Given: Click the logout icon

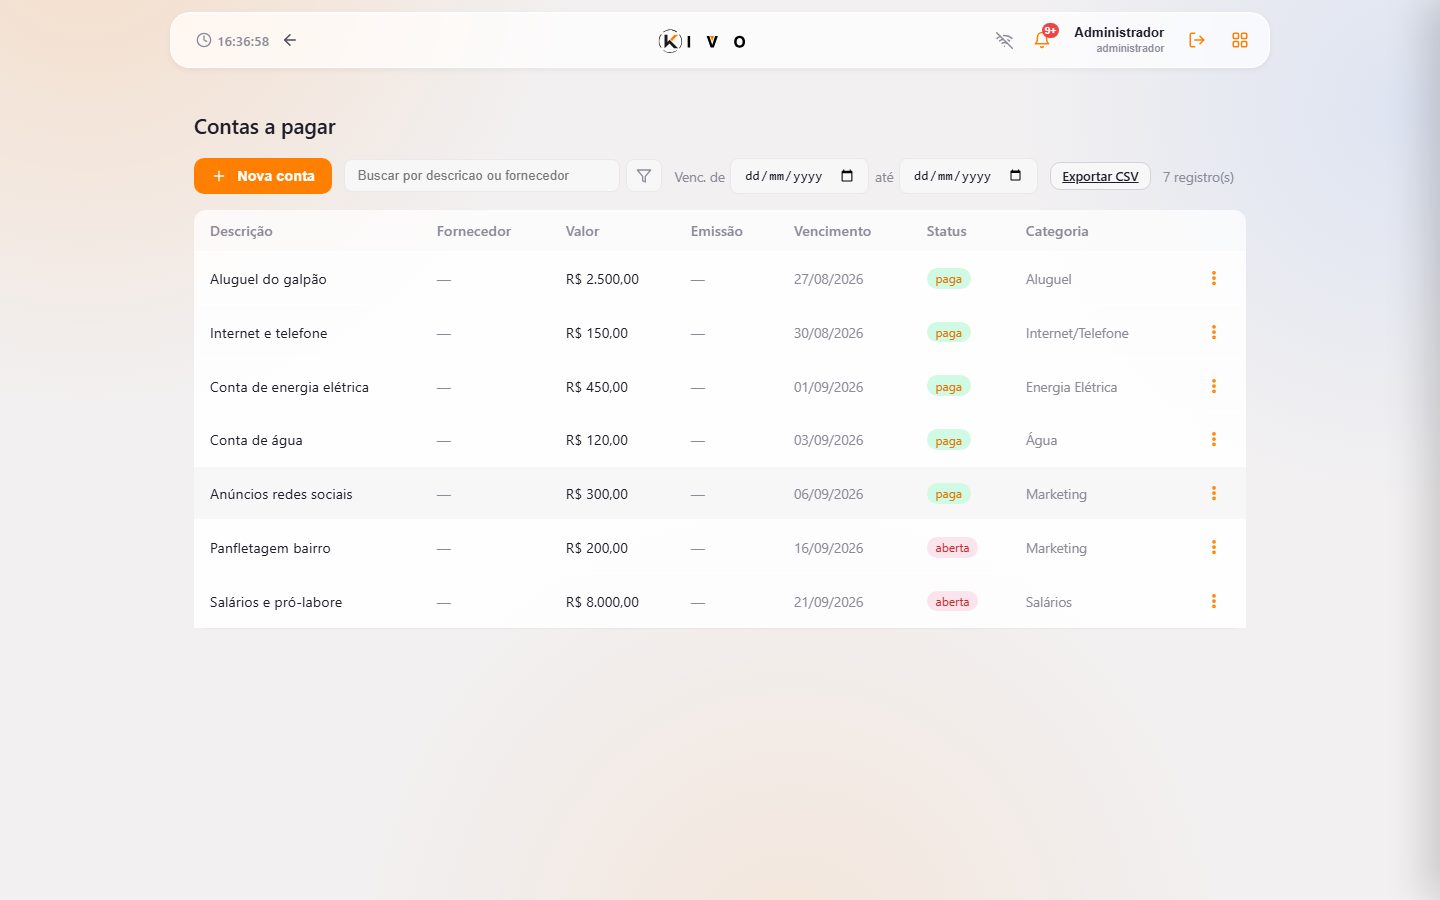Looking at the screenshot, I should [1196, 40].
